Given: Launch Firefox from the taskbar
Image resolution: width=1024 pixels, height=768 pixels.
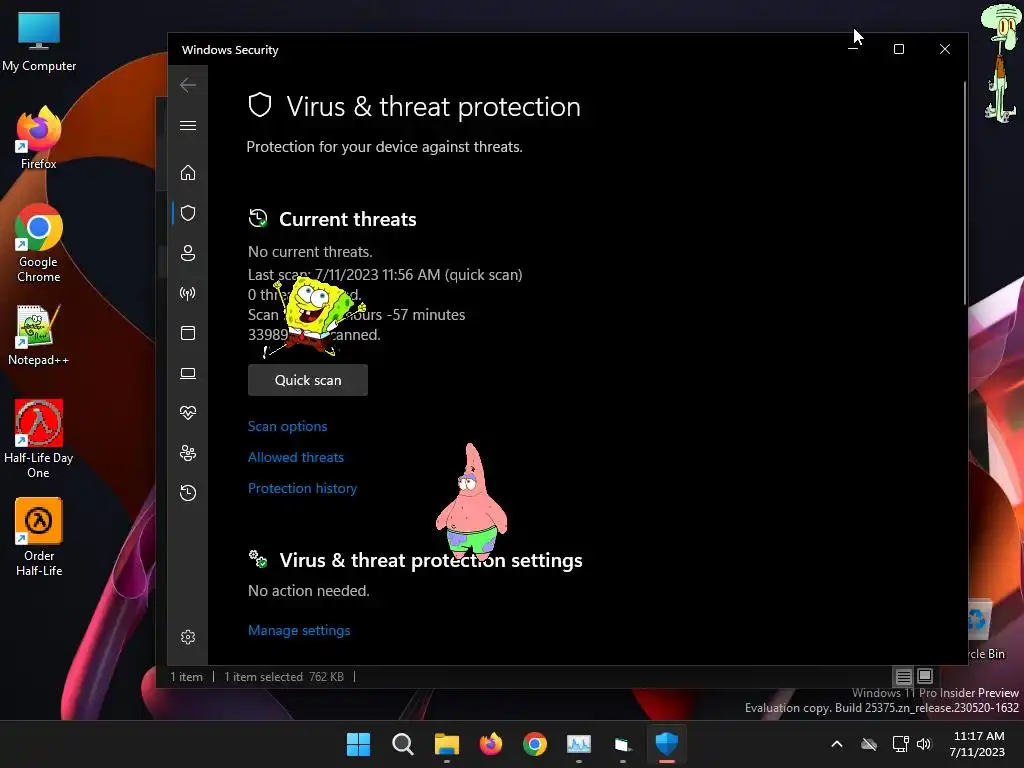Looking at the screenshot, I should pyautogui.click(x=491, y=744).
